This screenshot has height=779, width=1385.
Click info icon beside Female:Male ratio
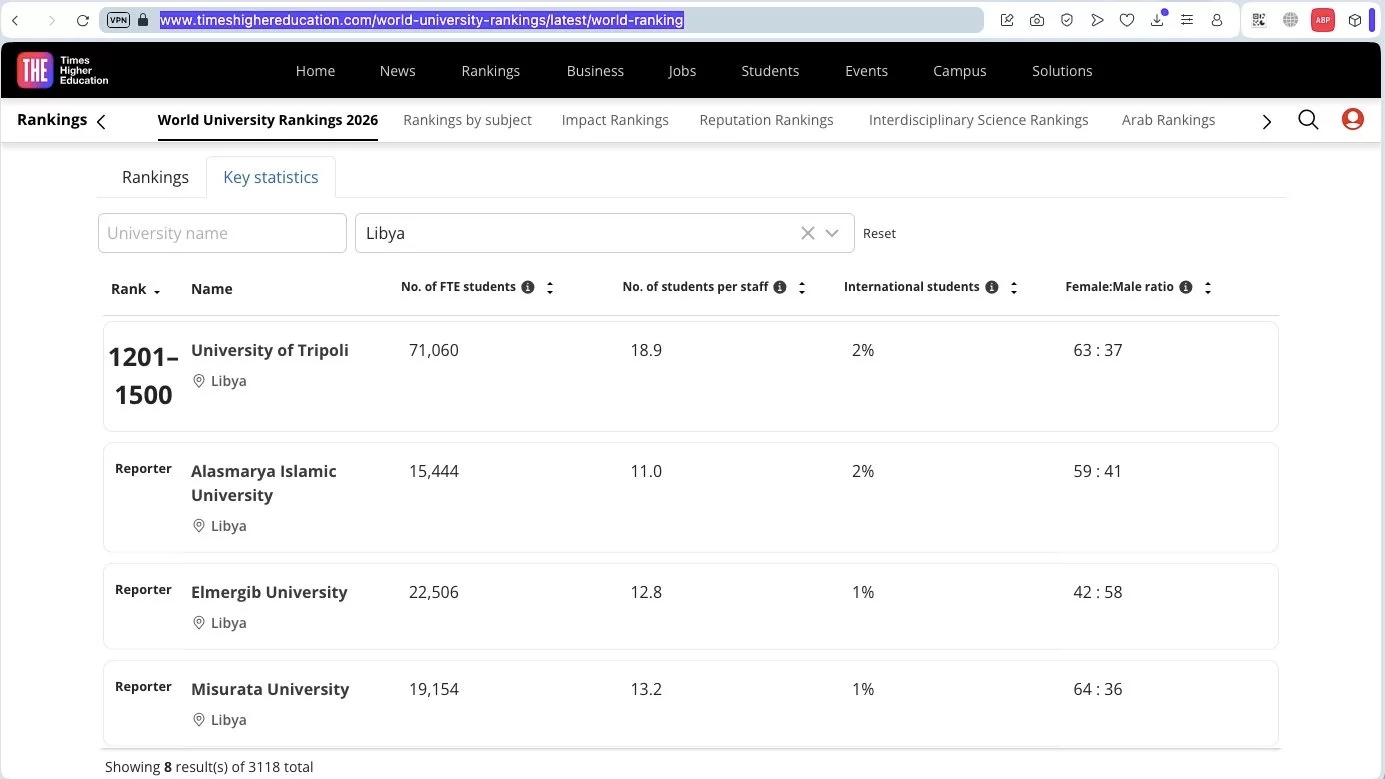point(1186,287)
